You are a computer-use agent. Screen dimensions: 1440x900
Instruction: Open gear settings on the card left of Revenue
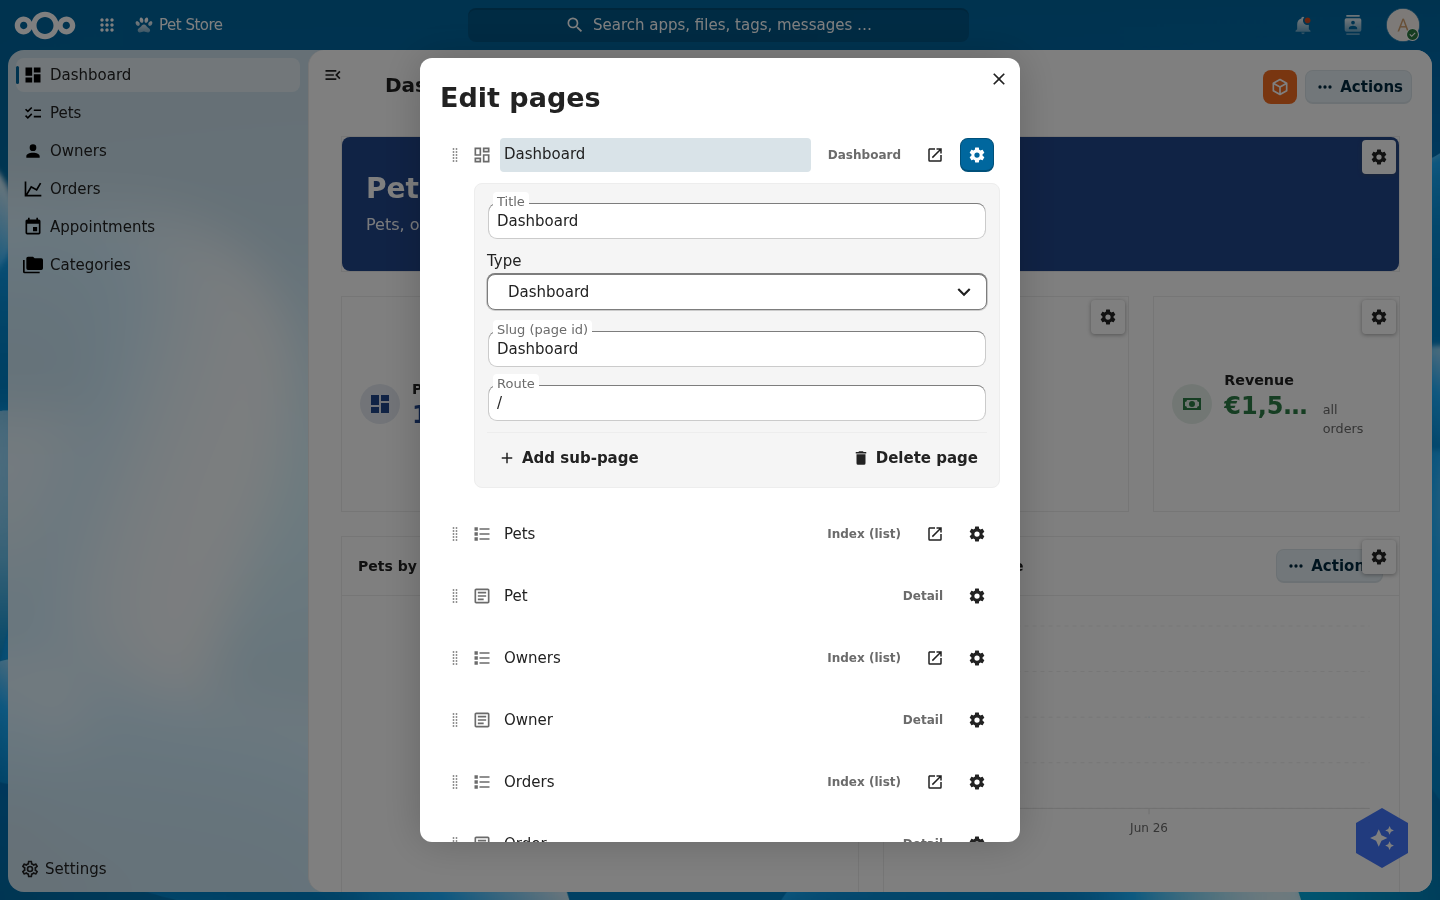click(x=1108, y=317)
